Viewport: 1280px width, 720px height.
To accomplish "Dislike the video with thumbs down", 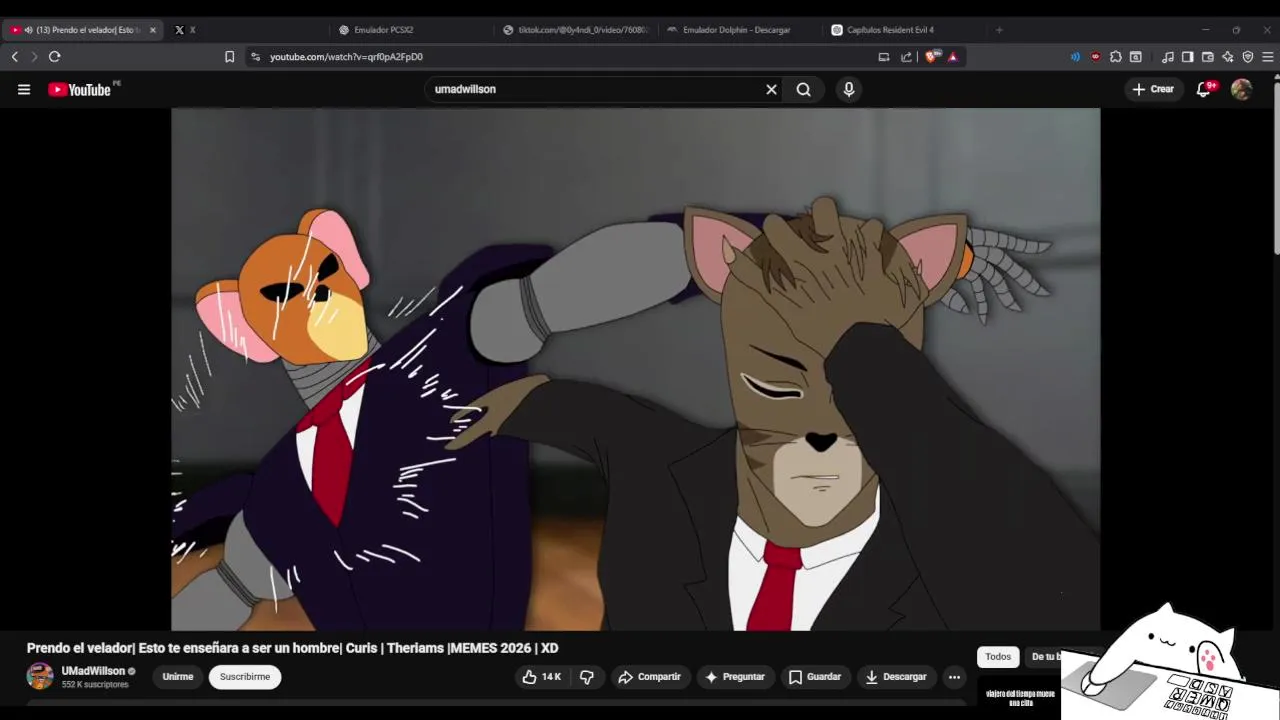I will click(587, 677).
